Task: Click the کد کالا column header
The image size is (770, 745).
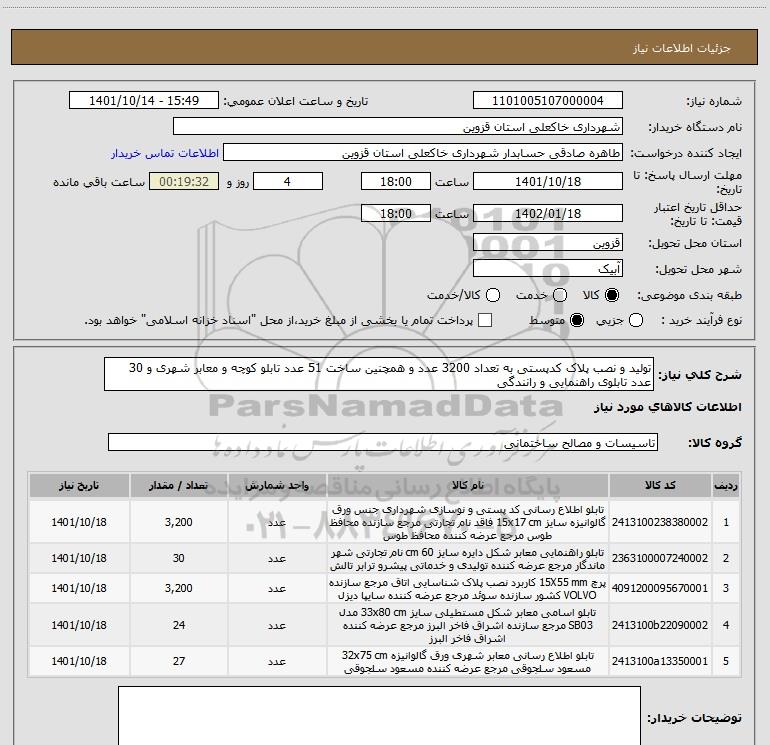Action: coord(660,485)
